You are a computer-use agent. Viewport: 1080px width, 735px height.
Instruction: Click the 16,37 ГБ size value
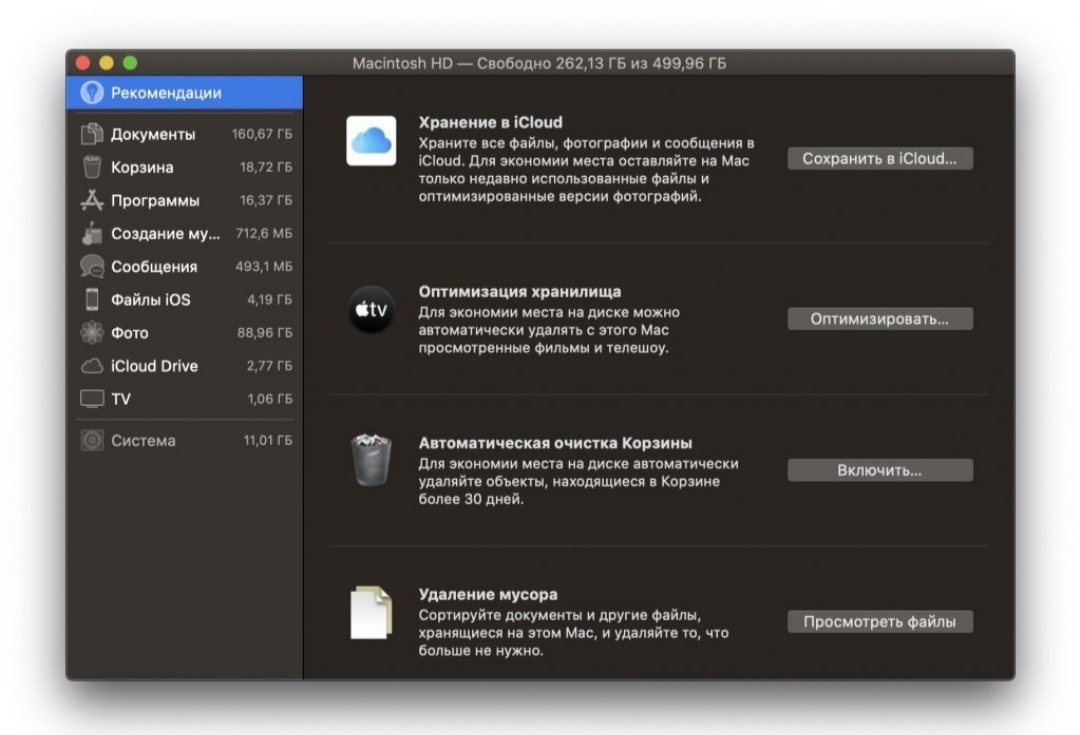pos(266,200)
